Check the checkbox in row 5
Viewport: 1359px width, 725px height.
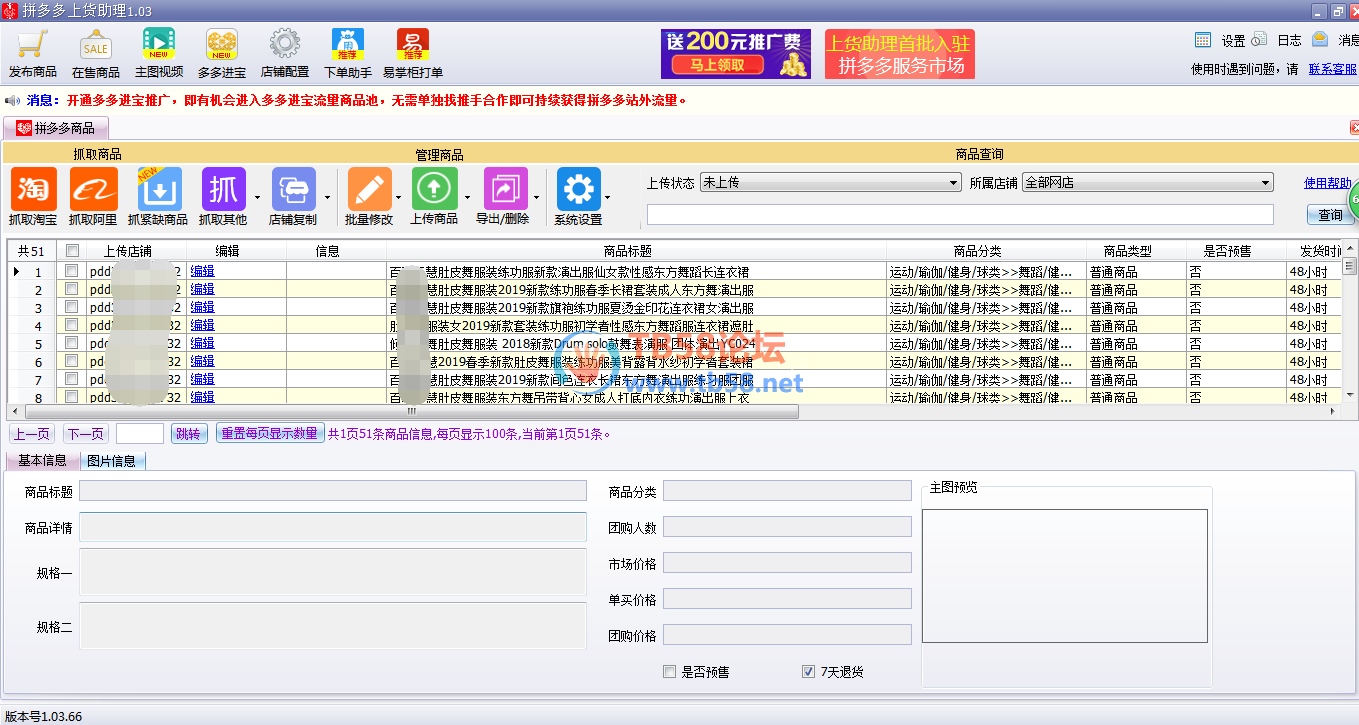point(71,343)
